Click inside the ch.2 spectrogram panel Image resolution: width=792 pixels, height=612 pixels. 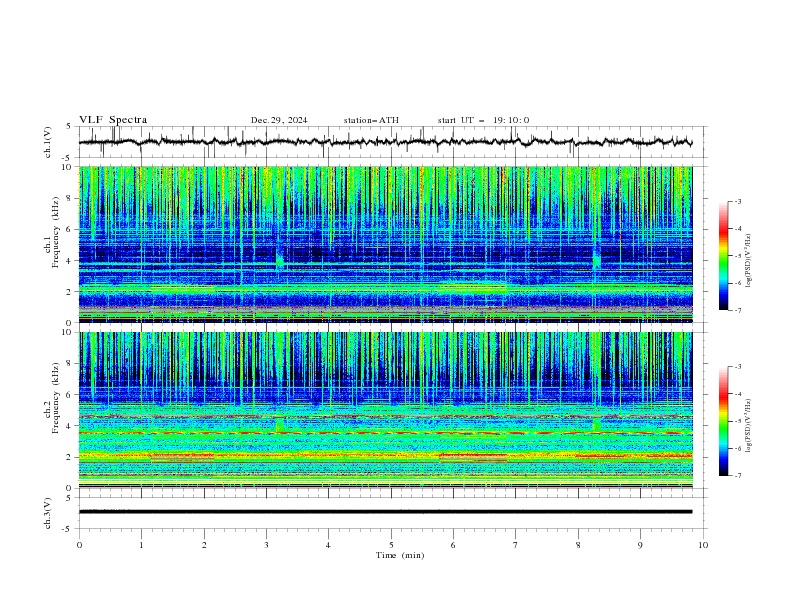(385, 410)
